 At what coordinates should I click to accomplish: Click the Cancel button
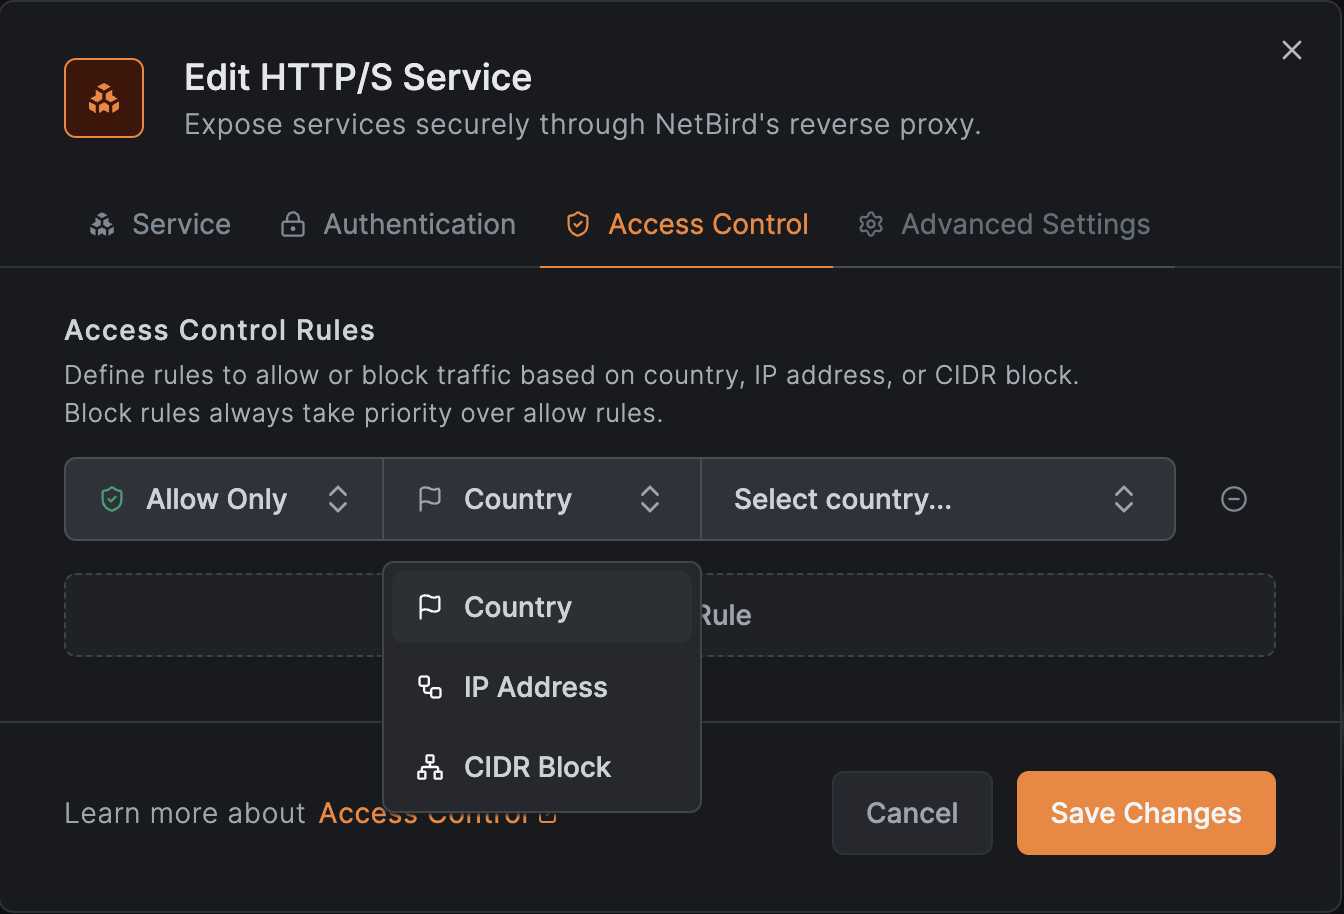point(912,813)
